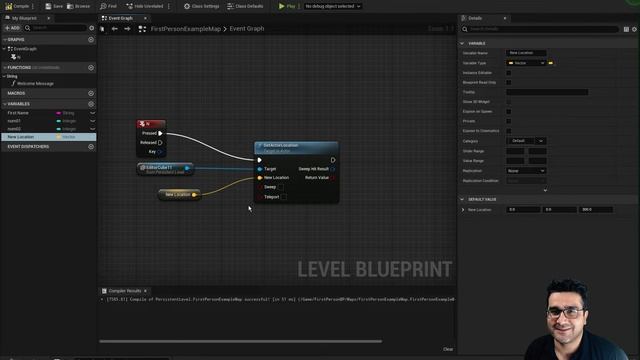Image resolution: width=640 pixels, height=360 pixels.
Task: Add a new macro with the plus icon
Action: [91, 93]
